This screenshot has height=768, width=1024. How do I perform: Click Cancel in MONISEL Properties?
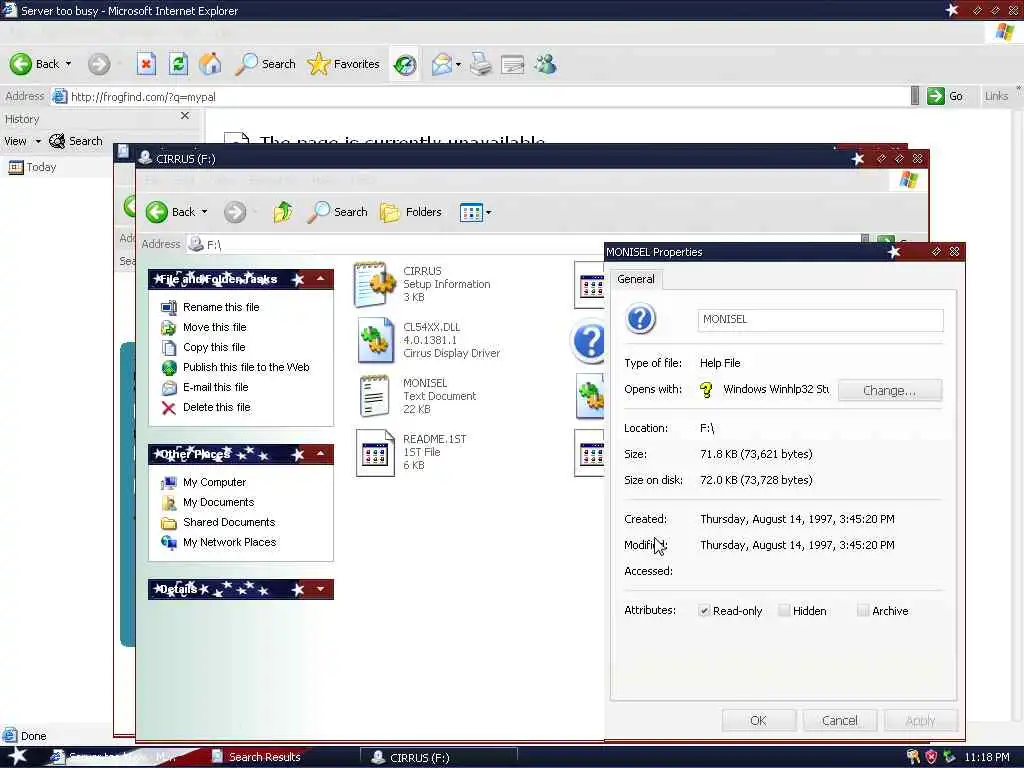(839, 720)
